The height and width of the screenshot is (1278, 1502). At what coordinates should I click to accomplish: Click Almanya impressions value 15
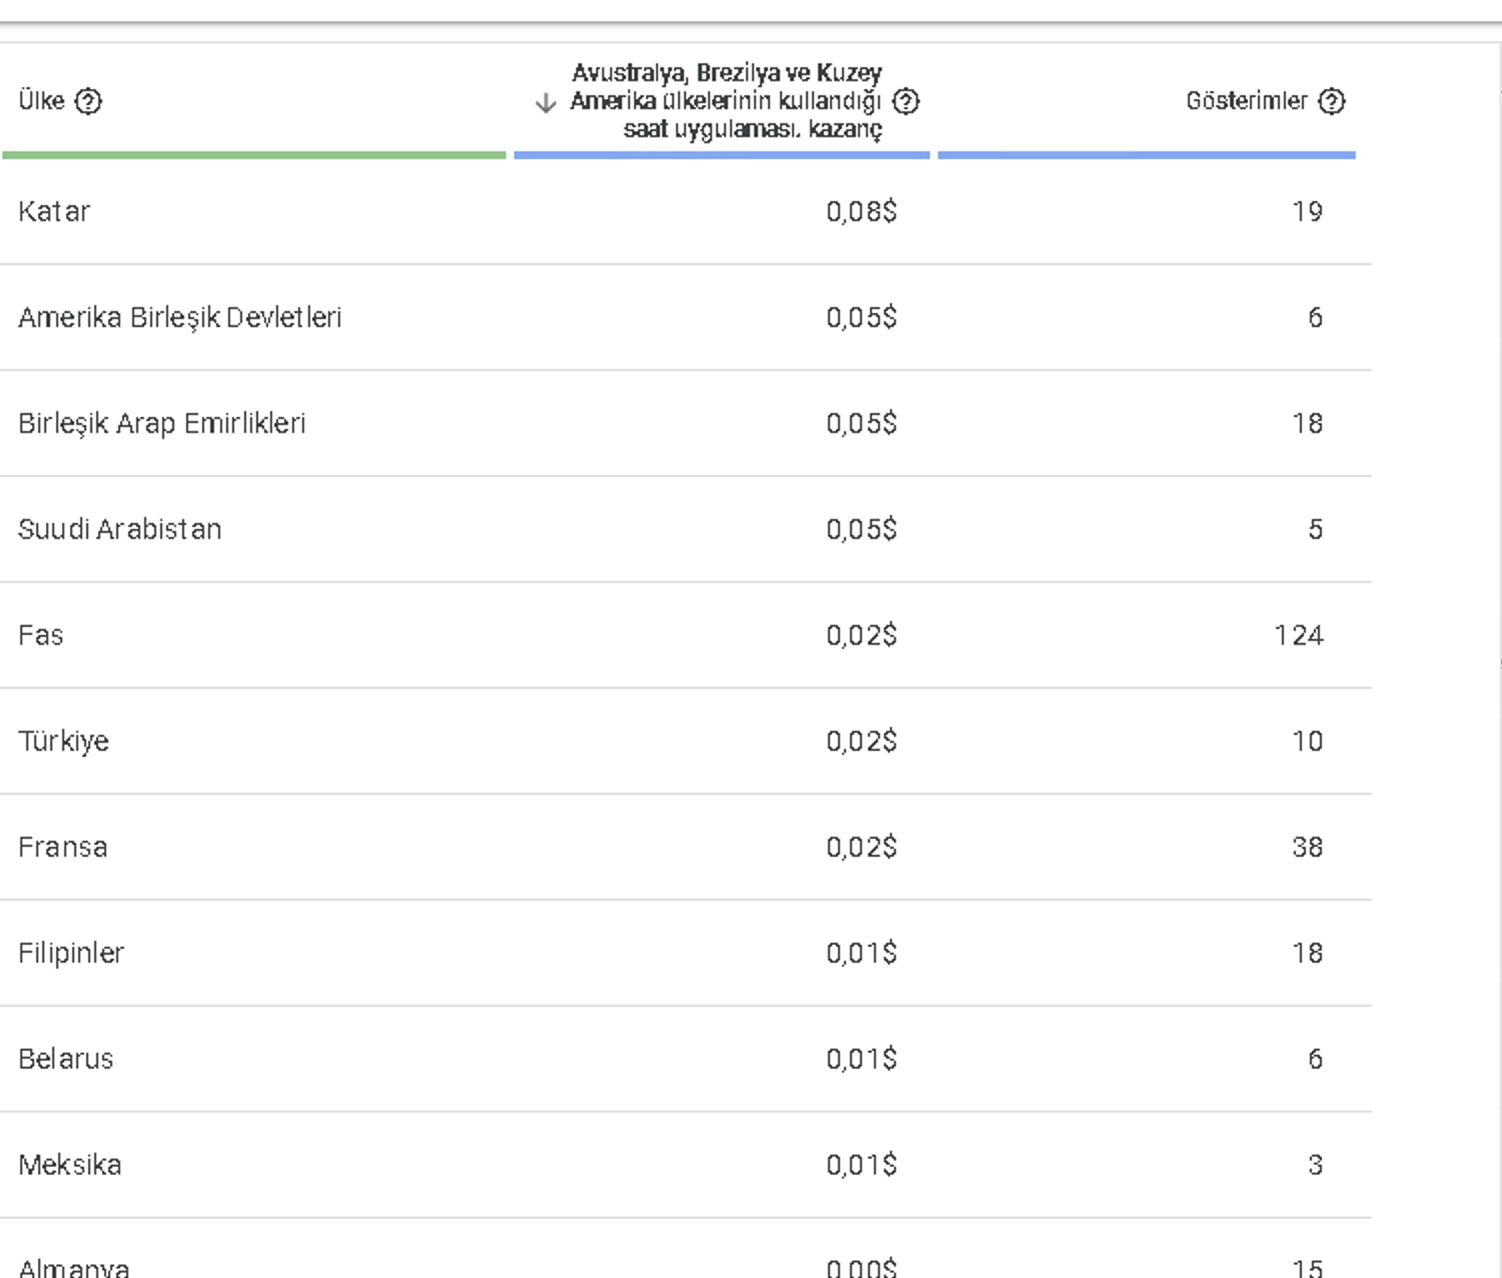pyautogui.click(x=1307, y=1268)
